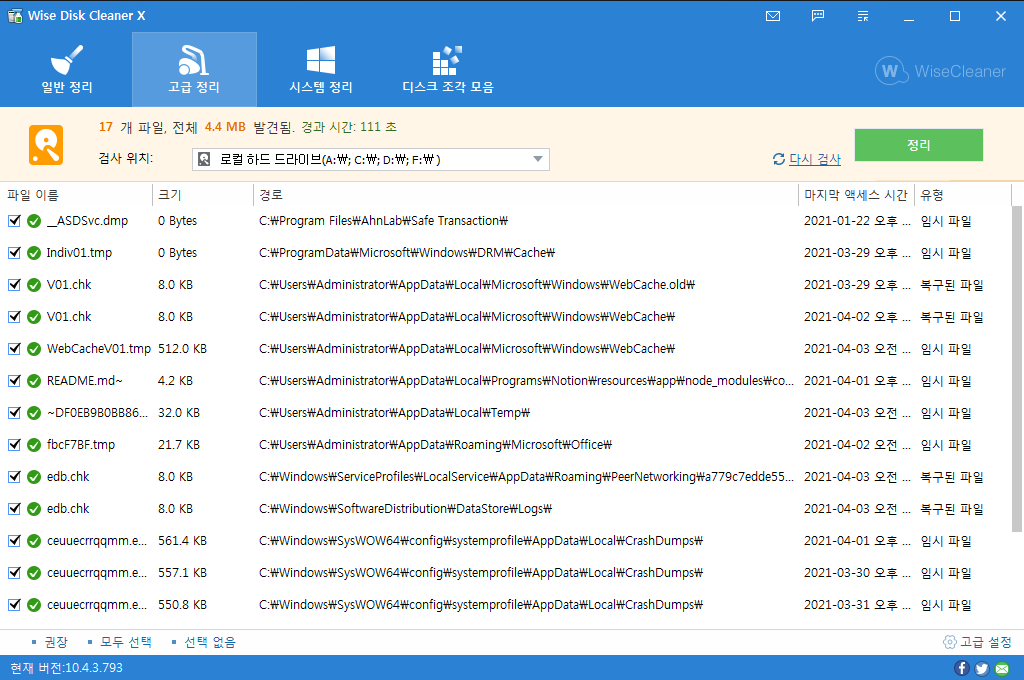Toggle checkbox for edb.chk in DataStore Logs
Viewport: 1024px width, 680px height.
click(x=14, y=509)
